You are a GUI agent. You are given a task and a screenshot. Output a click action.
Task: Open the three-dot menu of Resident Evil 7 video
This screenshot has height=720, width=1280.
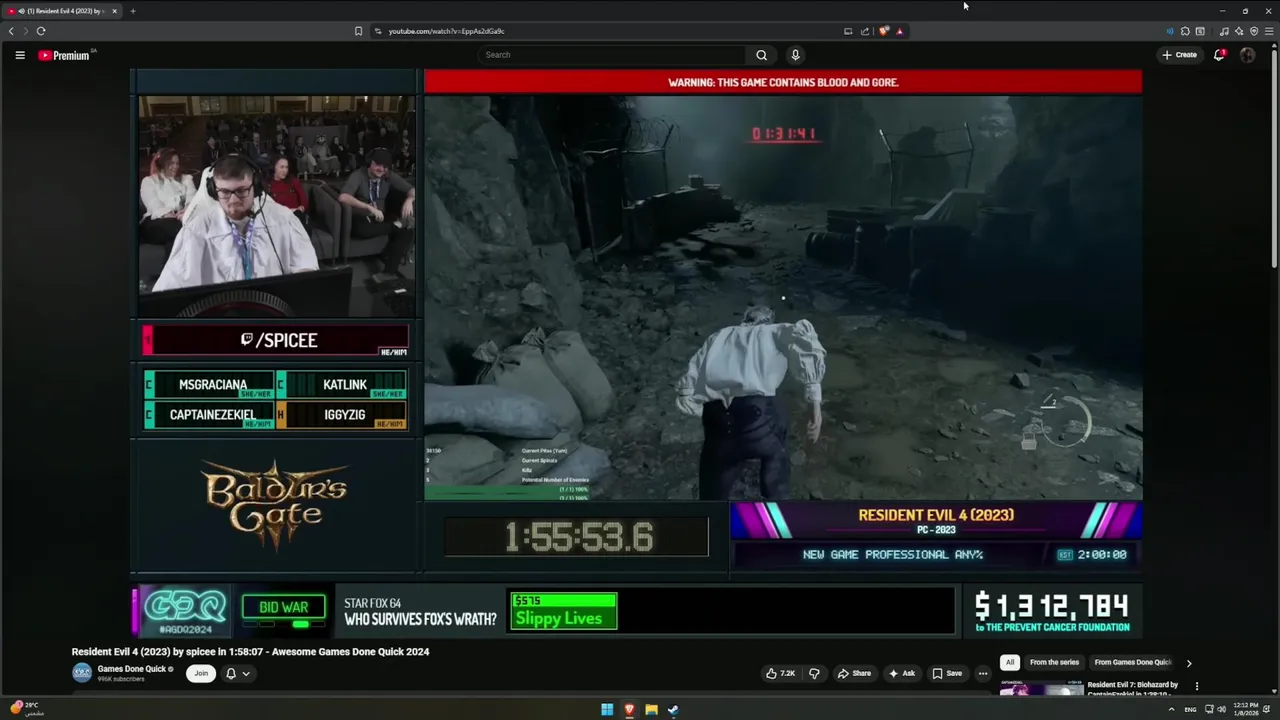pos(1197,686)
